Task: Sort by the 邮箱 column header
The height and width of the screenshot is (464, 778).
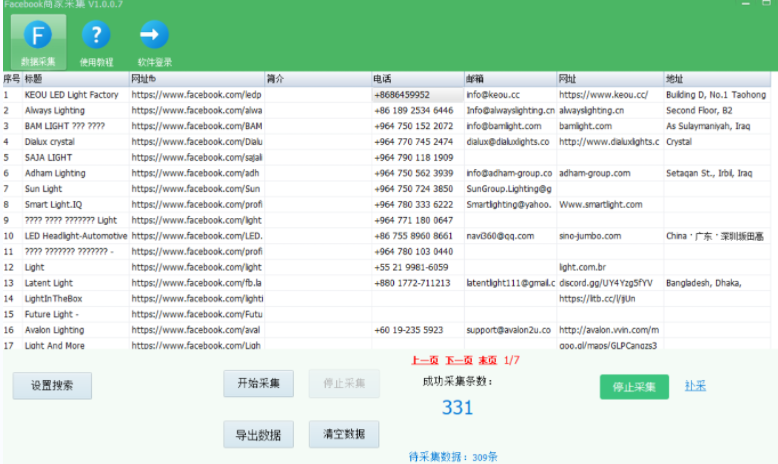Action: (x=510, y=79)
